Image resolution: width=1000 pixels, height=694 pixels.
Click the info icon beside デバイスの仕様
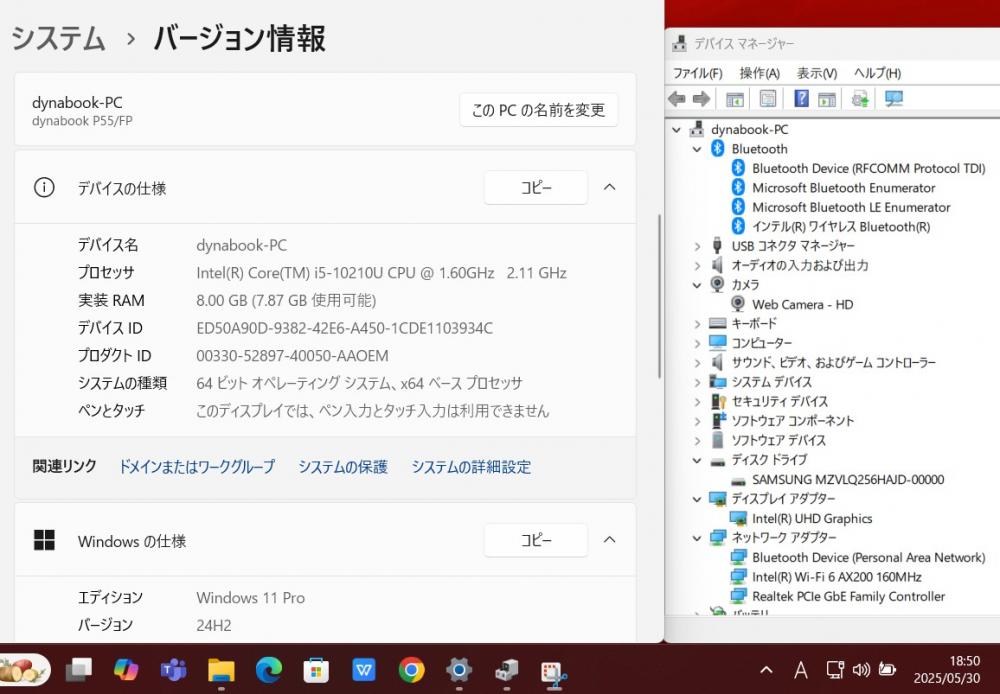coord(44,188)
